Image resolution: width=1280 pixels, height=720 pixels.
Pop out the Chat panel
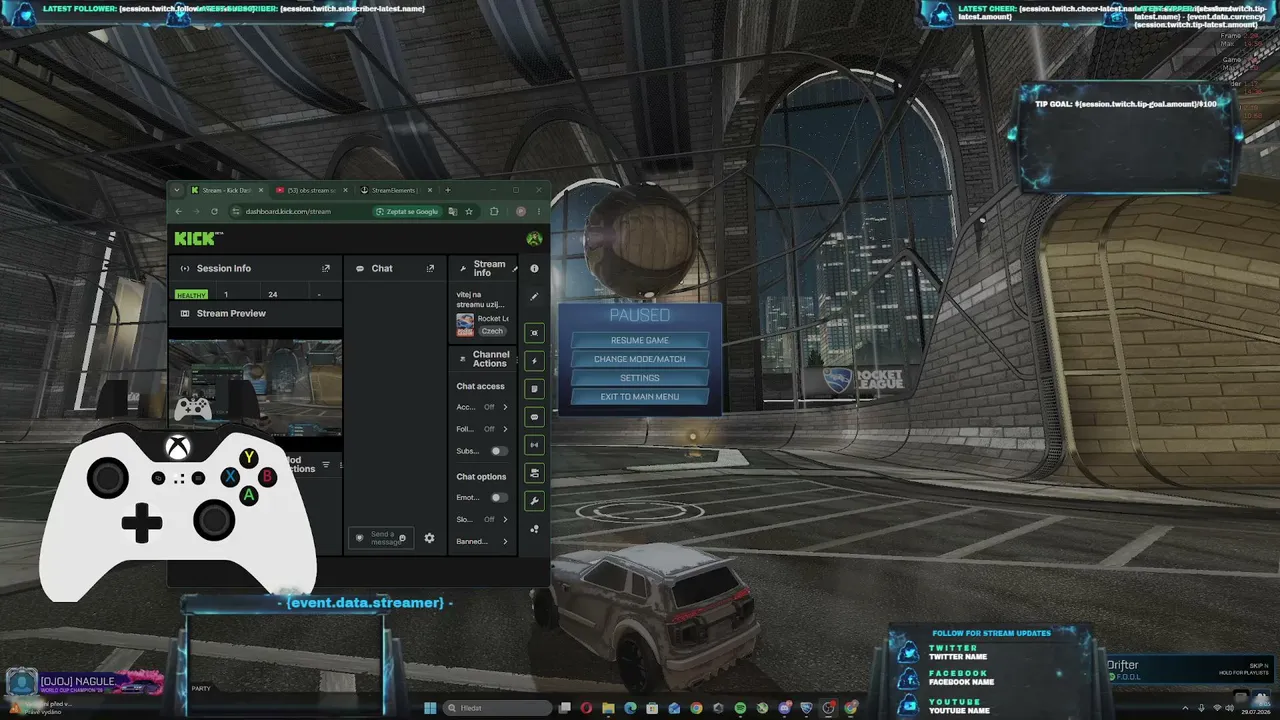tap(430, 268)
